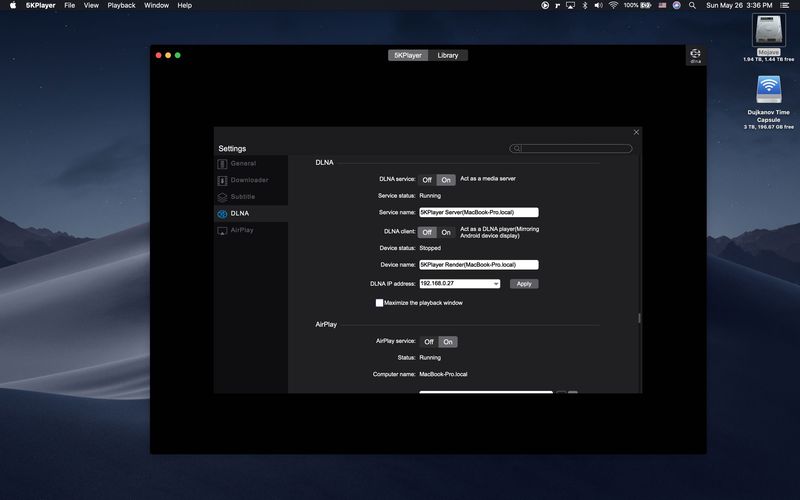The height and width of the screenshot is (500, 800).
Task: Click the 'Act as a media server' text
Action: [488, 179]
